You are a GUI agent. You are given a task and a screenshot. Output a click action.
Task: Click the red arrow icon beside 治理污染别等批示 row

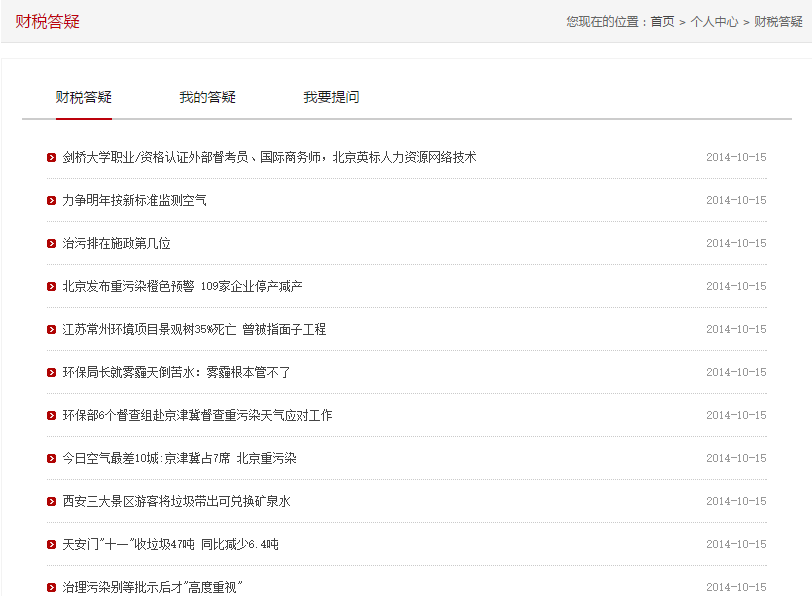pos(51,587)
